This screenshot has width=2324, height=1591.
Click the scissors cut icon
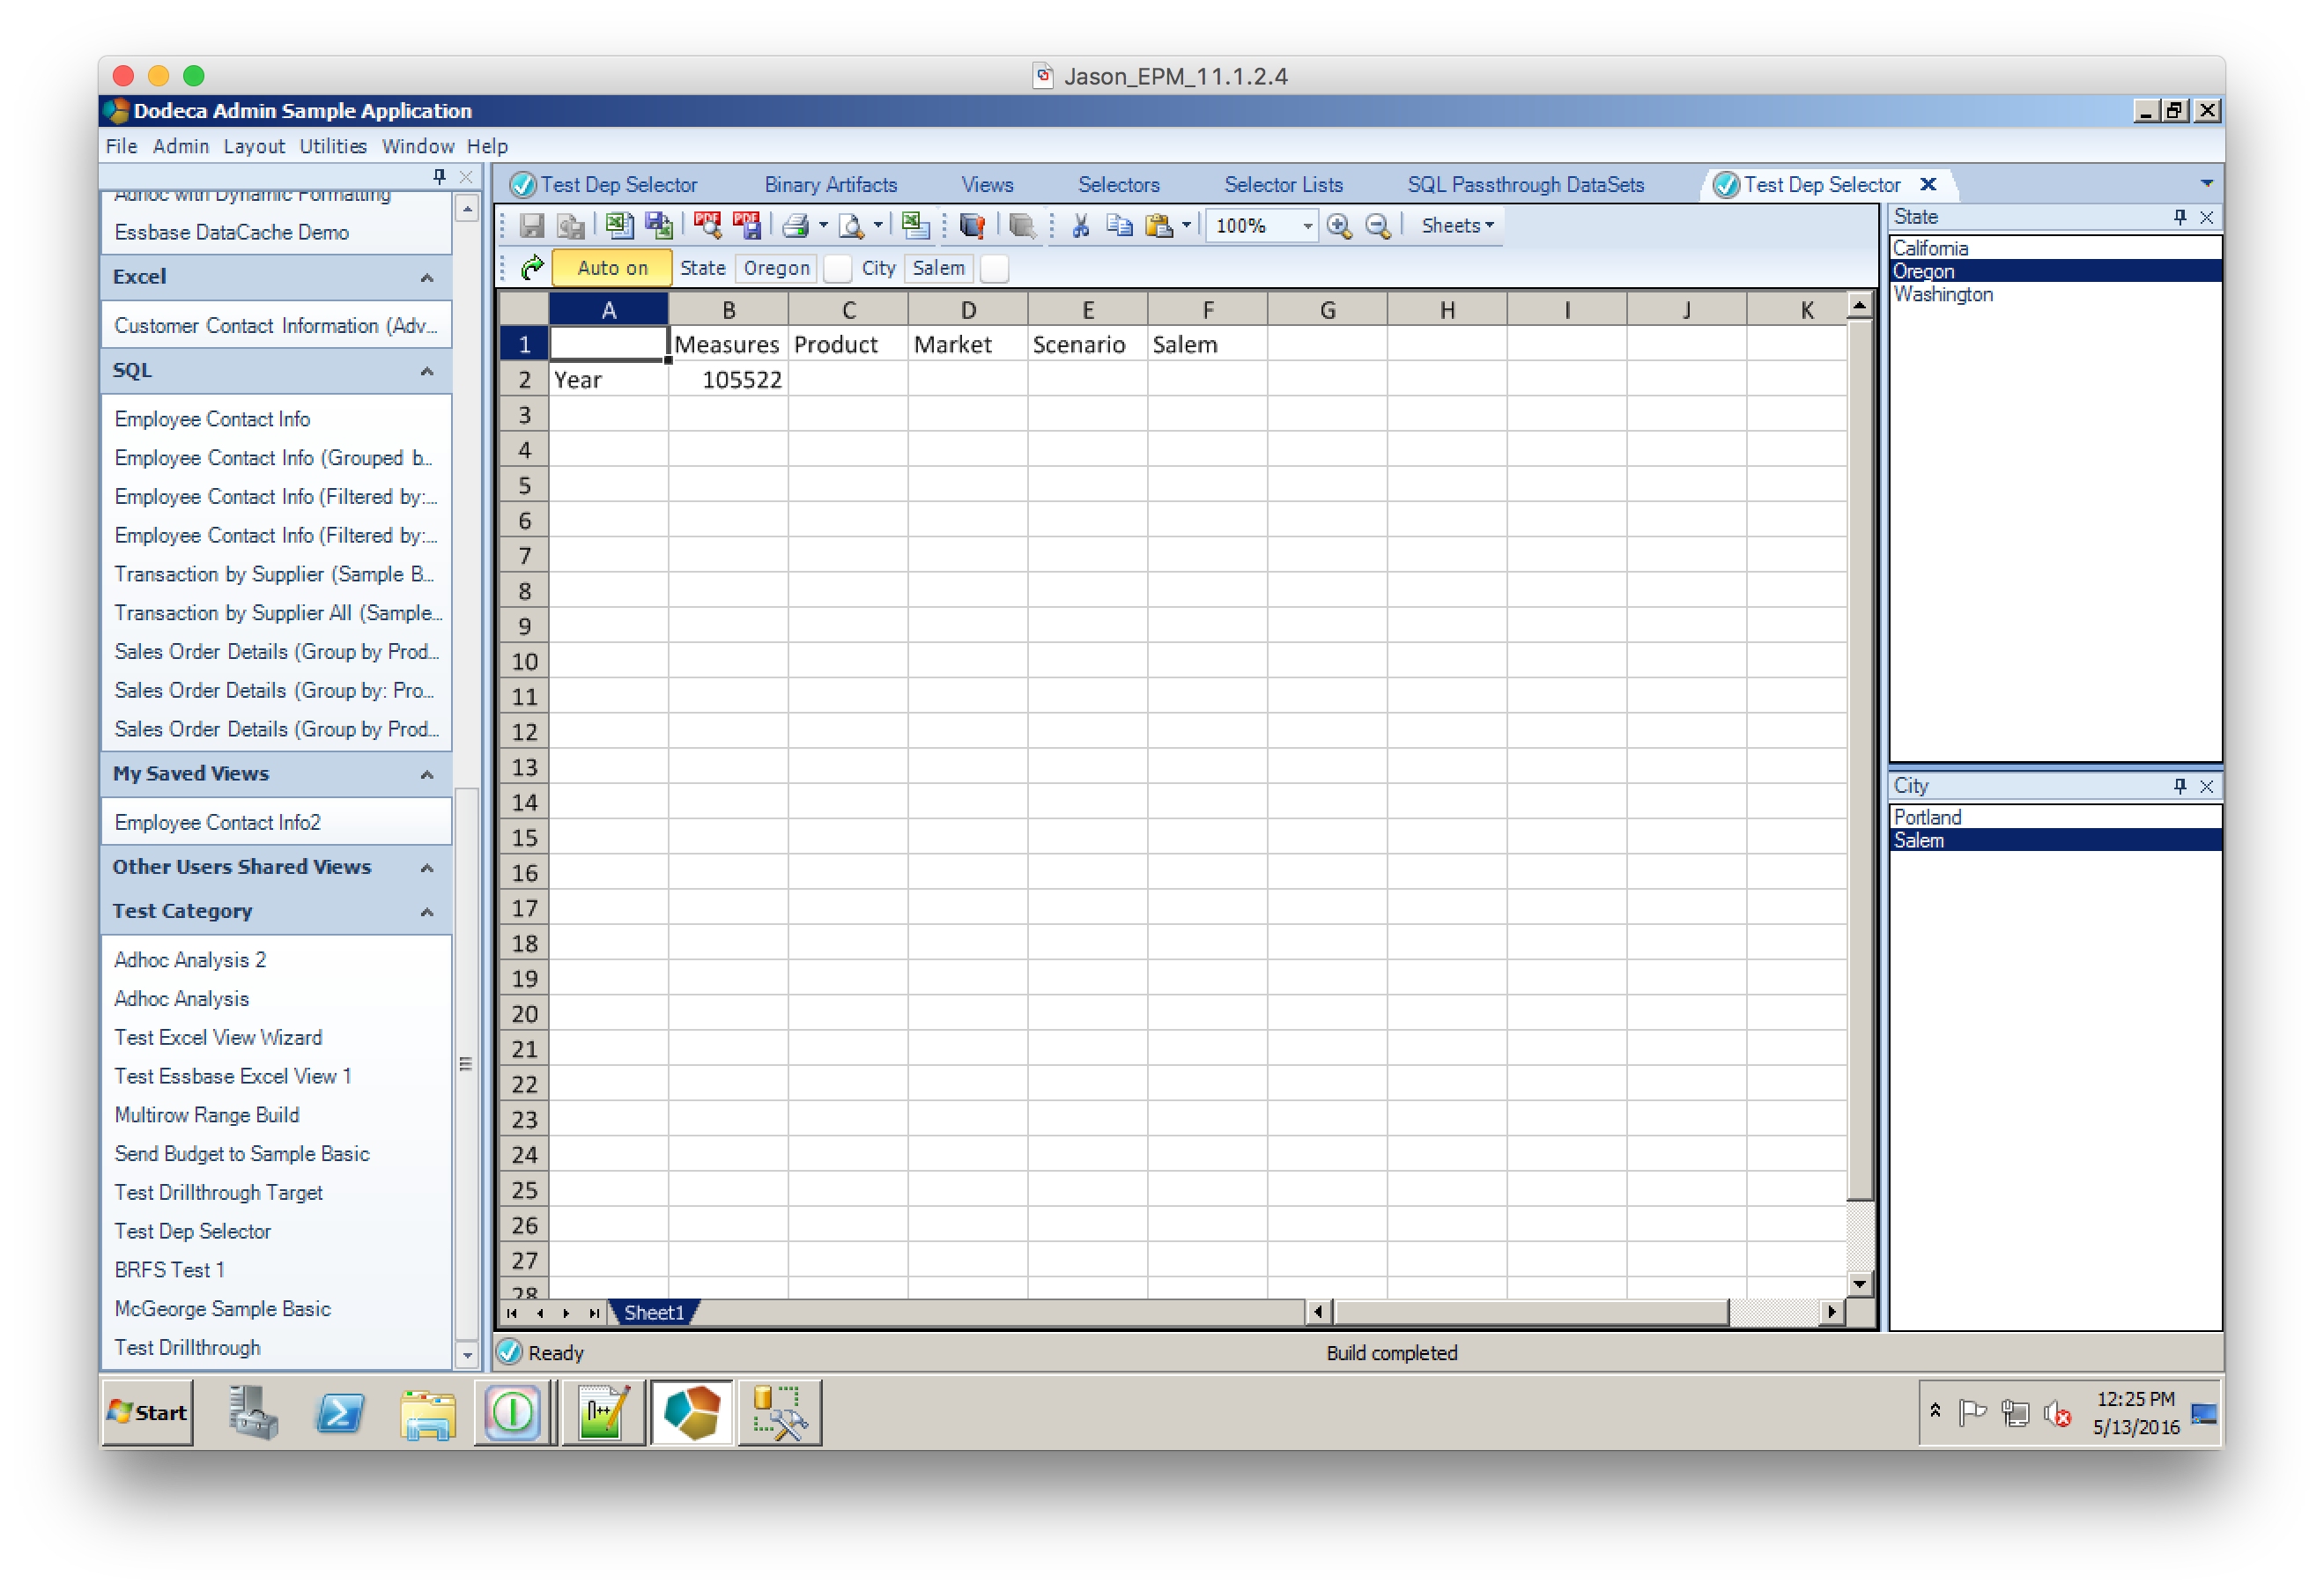(1080, 225)
